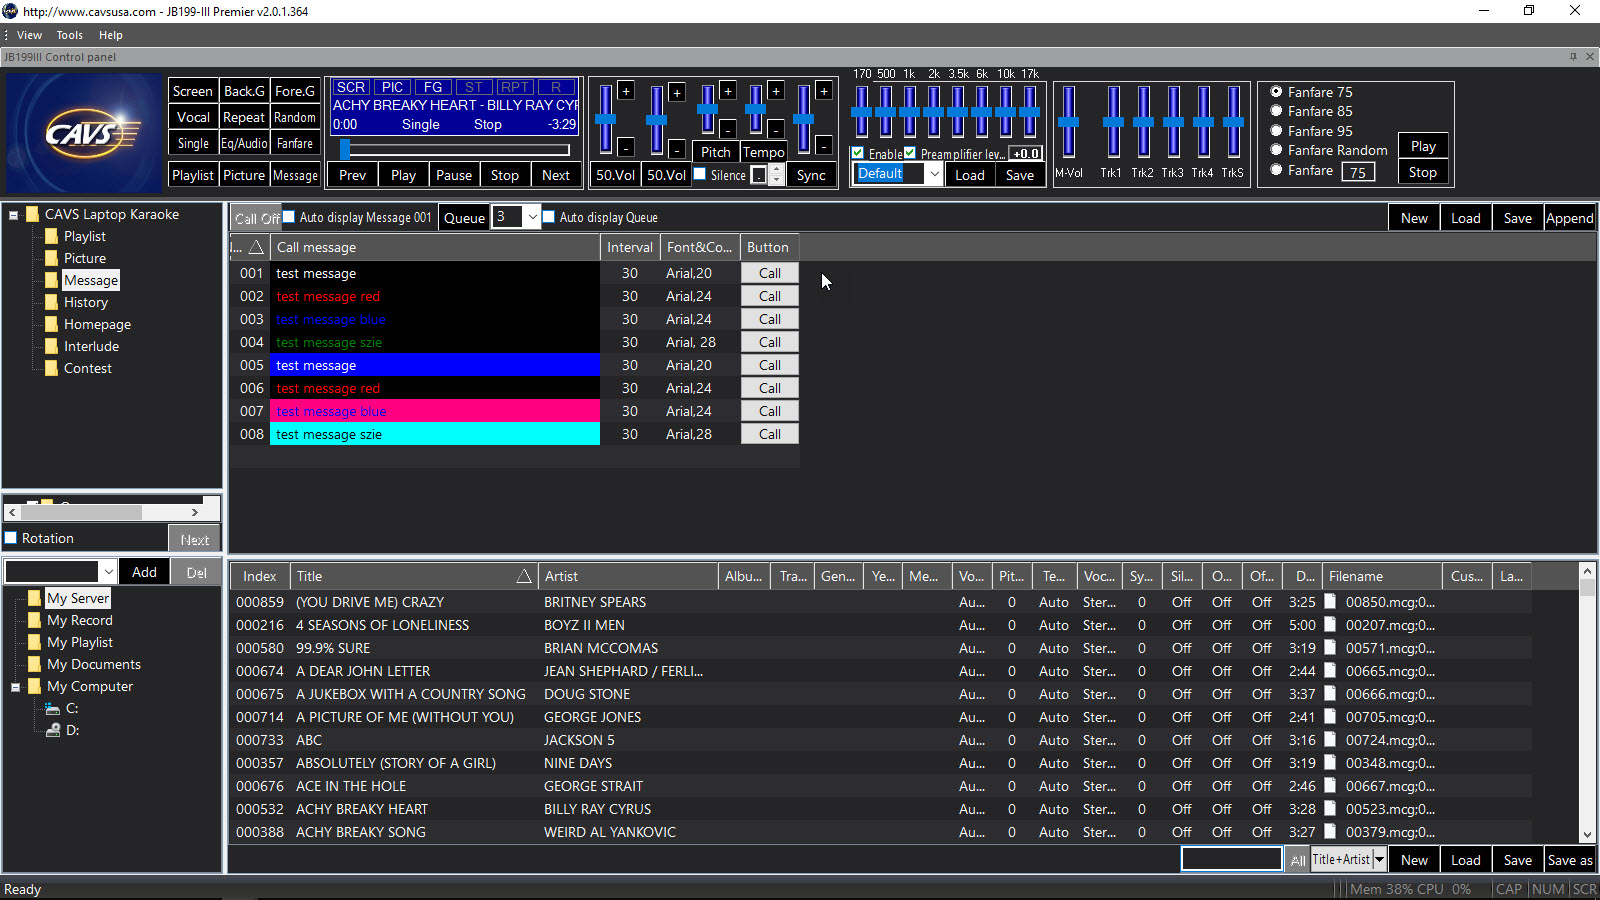The width and height of the screenshot is (1600, 900).
Task: Check the Silence checkbox
Action: point(700,174)
